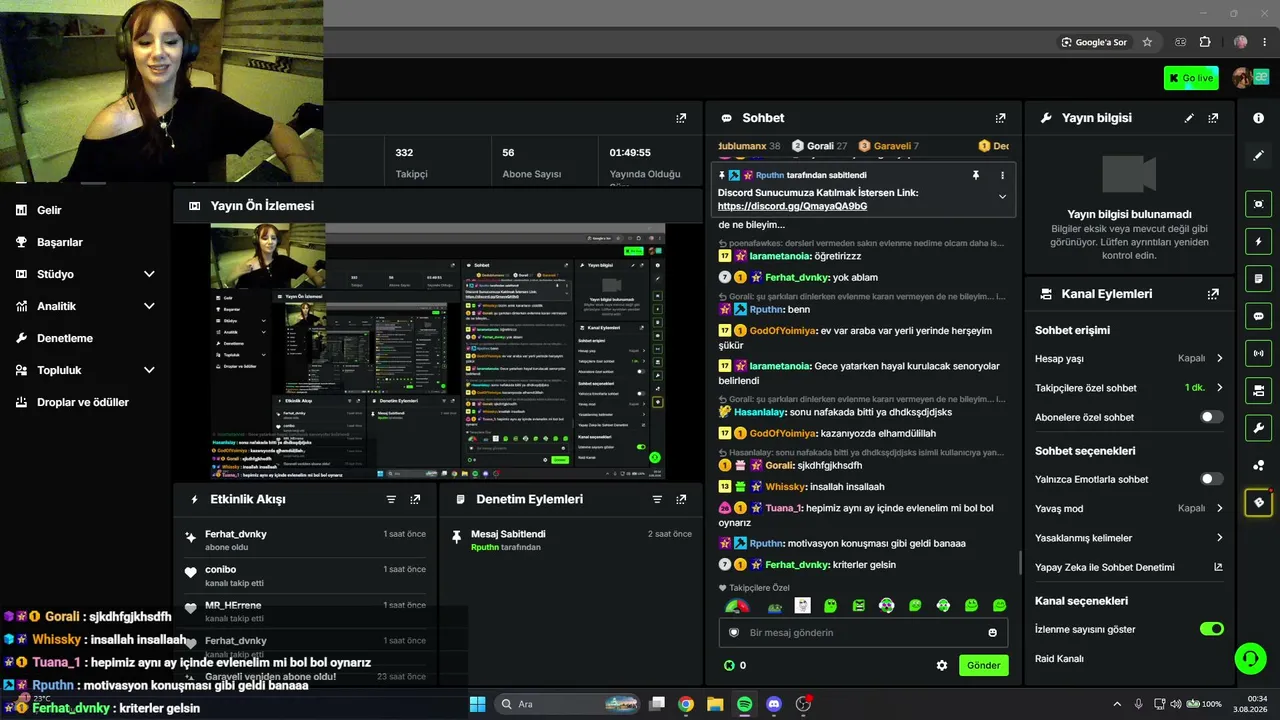Open chat settings gear icon

941,665
